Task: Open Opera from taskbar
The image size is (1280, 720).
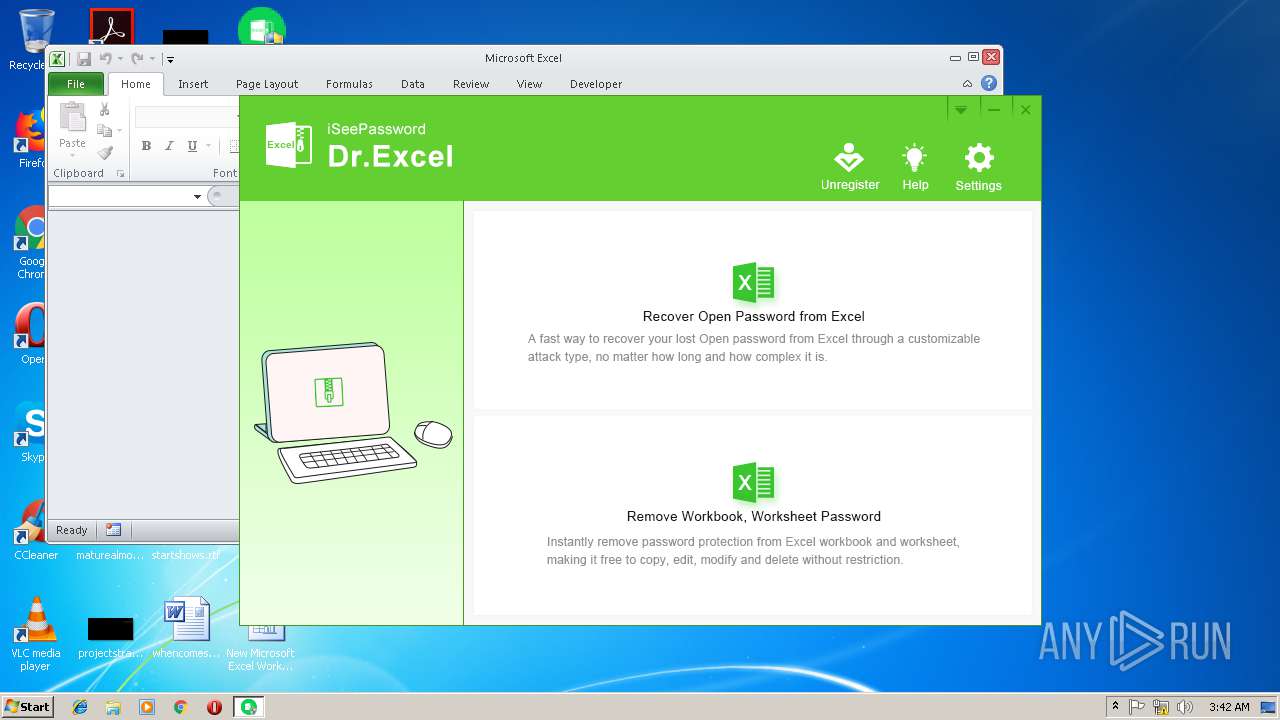Action: coord(214,707)
